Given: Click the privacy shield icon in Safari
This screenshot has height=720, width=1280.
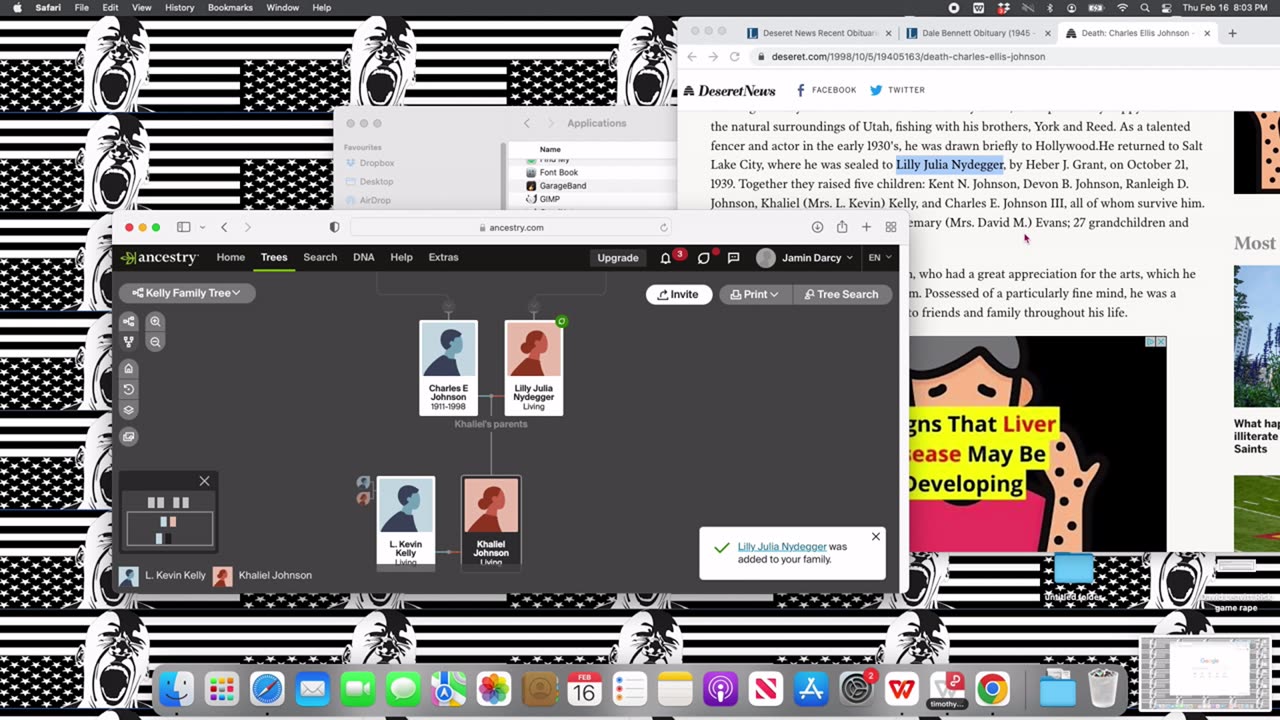Looking at the screenshot, I should pos(335,227).
